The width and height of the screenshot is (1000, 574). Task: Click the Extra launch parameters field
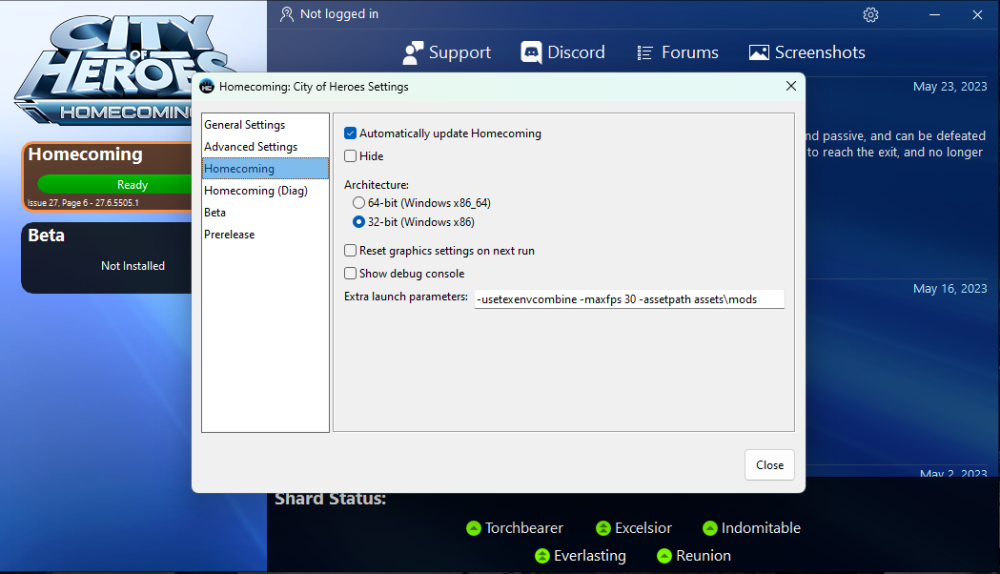[629, 299]
